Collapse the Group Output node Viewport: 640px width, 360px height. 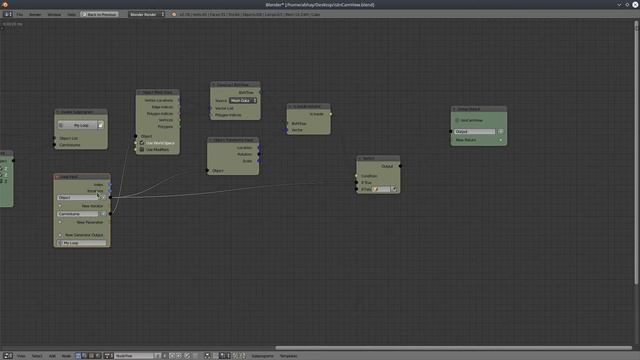click(x=454, y=109)
